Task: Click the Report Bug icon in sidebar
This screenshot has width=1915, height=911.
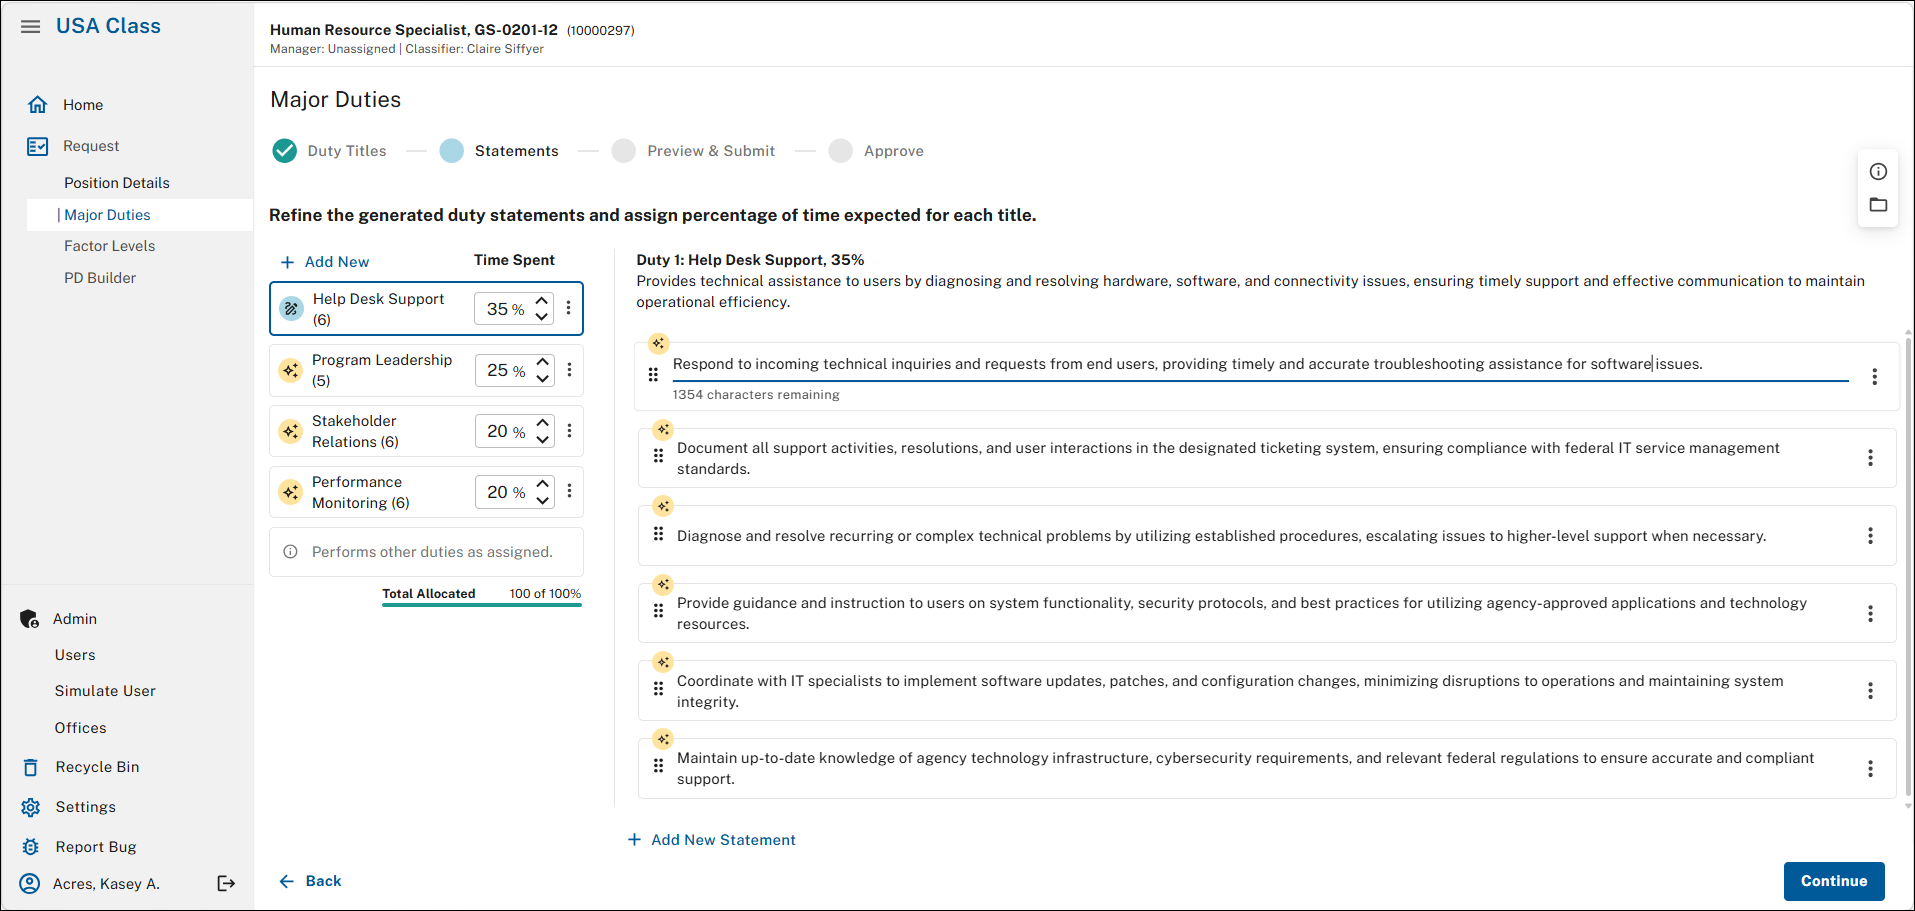Action: coord(31,847)
